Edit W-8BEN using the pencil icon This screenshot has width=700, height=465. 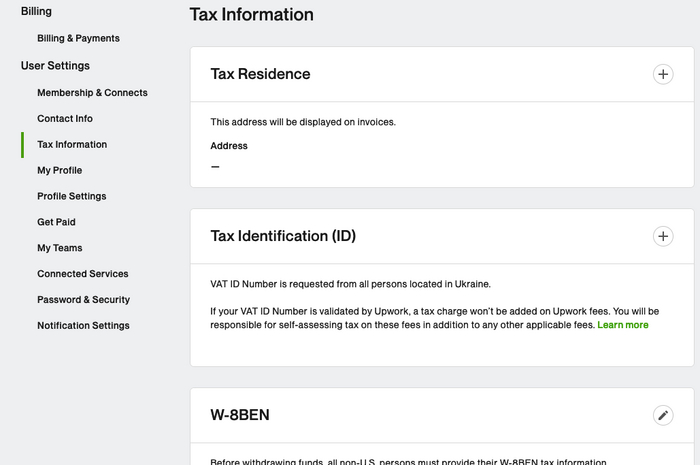[662, 415]
